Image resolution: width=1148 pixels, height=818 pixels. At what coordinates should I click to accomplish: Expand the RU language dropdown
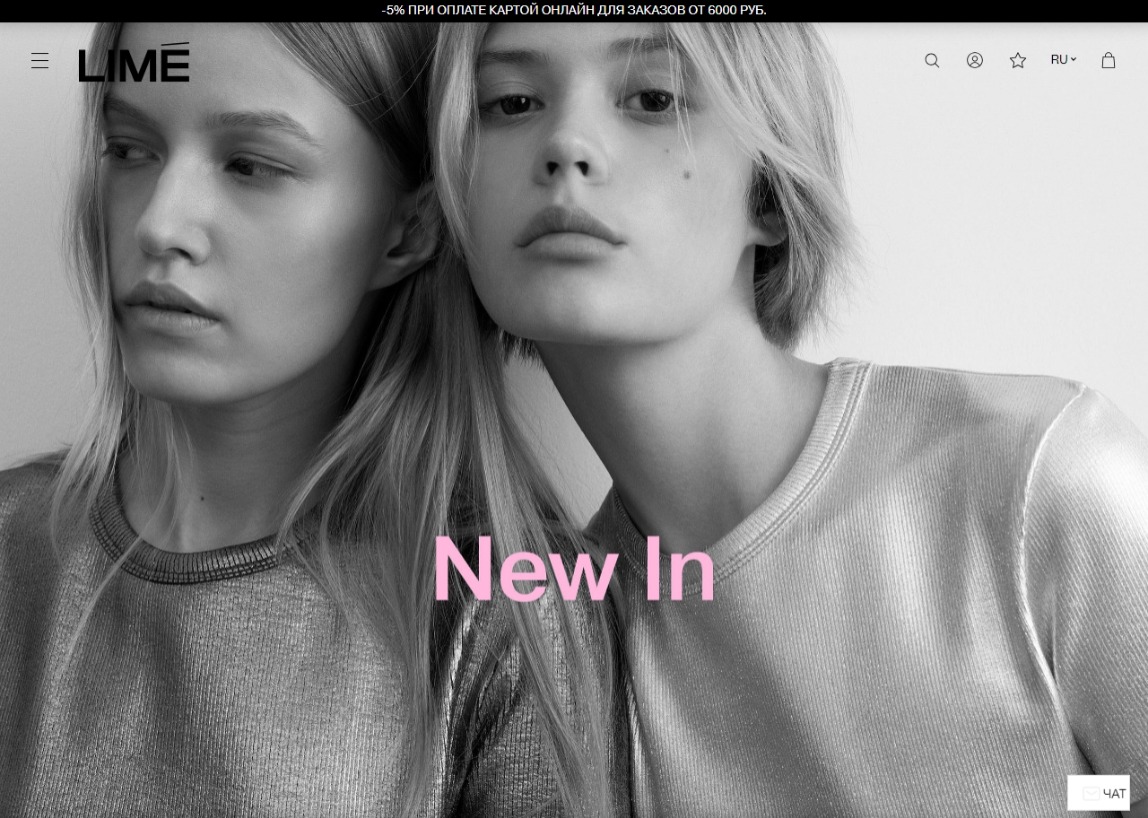click(x=1063, y=59)
